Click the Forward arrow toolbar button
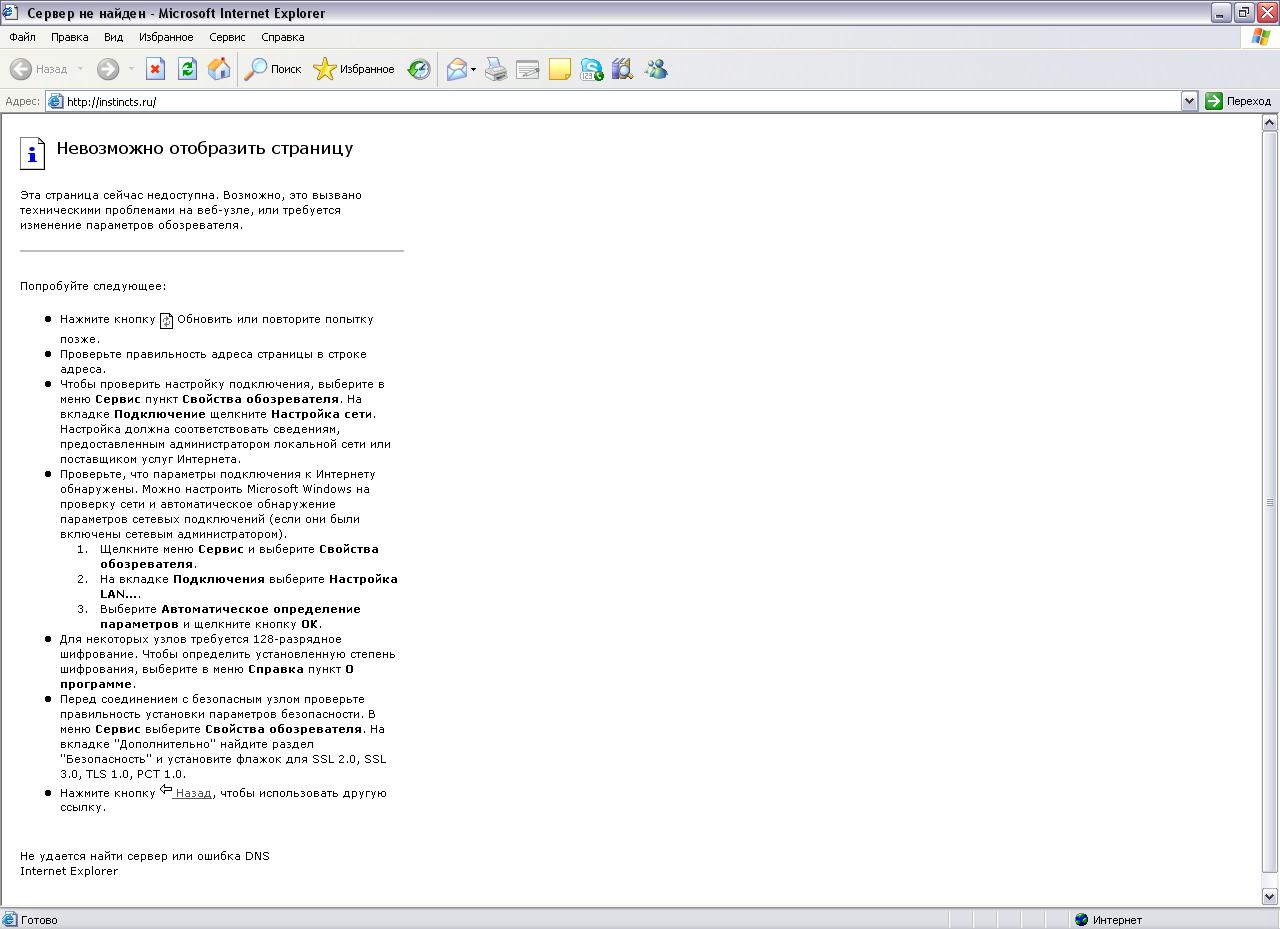This screenshot has width=1280, height=929. pyautogui.click(x=108, y=69)
